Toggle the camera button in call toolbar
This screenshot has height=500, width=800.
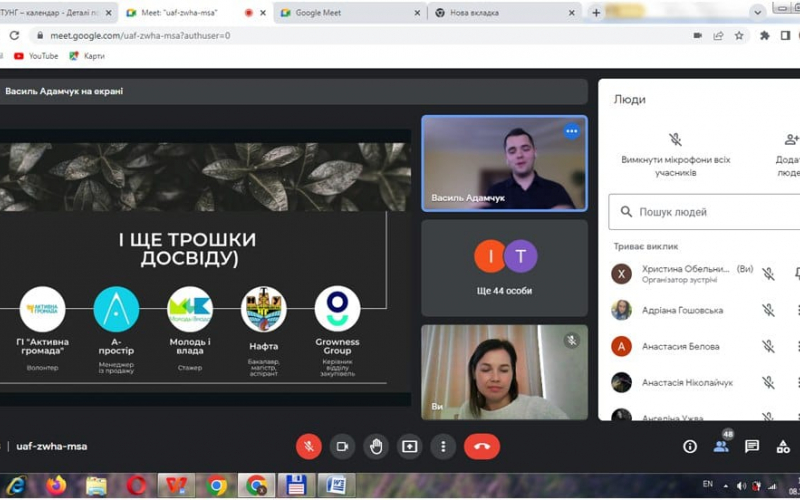342,446
